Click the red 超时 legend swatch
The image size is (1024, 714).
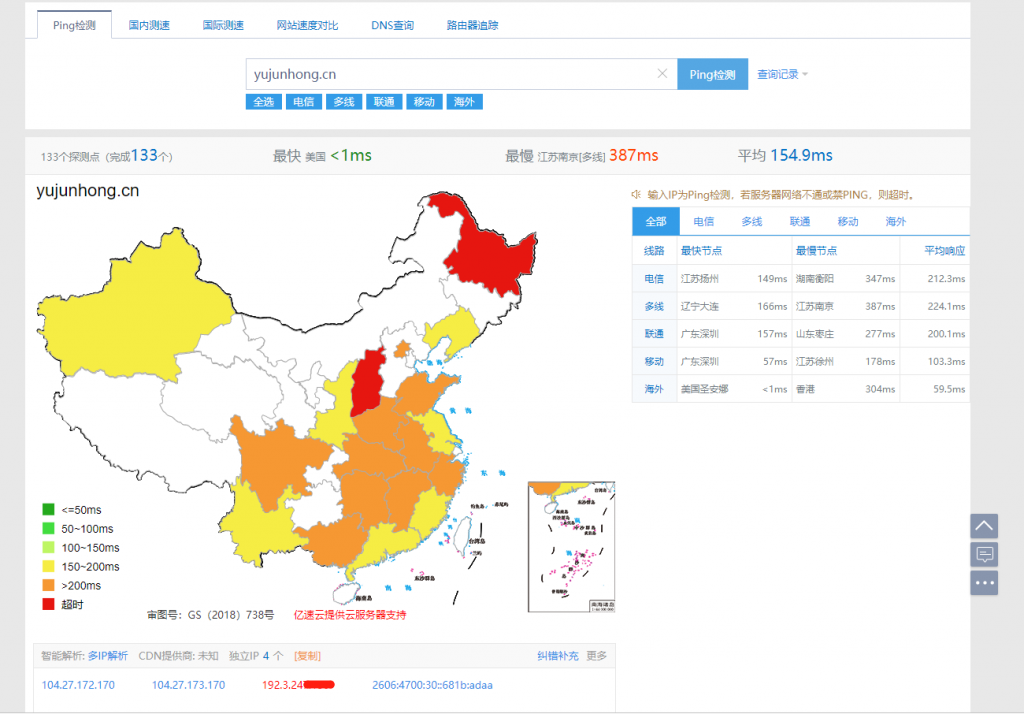click(48, 604)
